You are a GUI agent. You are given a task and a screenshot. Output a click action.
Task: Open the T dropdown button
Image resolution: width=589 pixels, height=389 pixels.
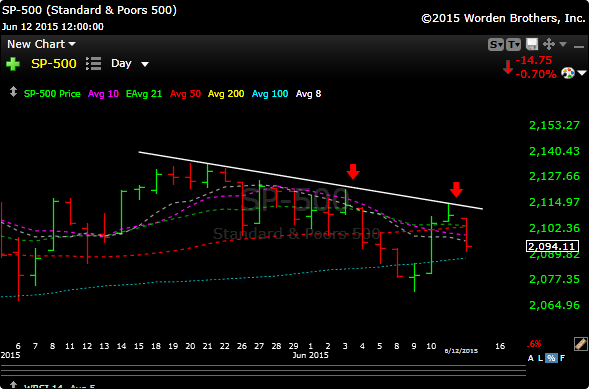coord(513,45)
